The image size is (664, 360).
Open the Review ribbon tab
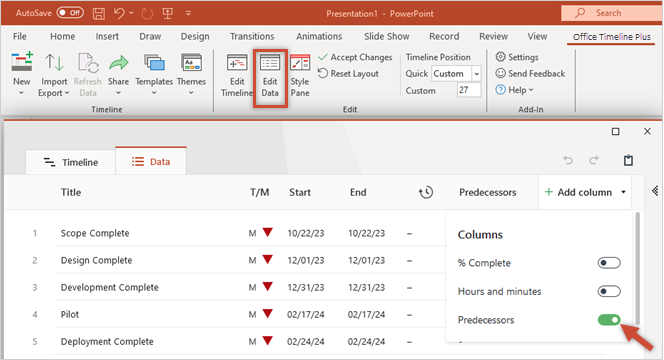pyautogui.click(x=493, y=36)
